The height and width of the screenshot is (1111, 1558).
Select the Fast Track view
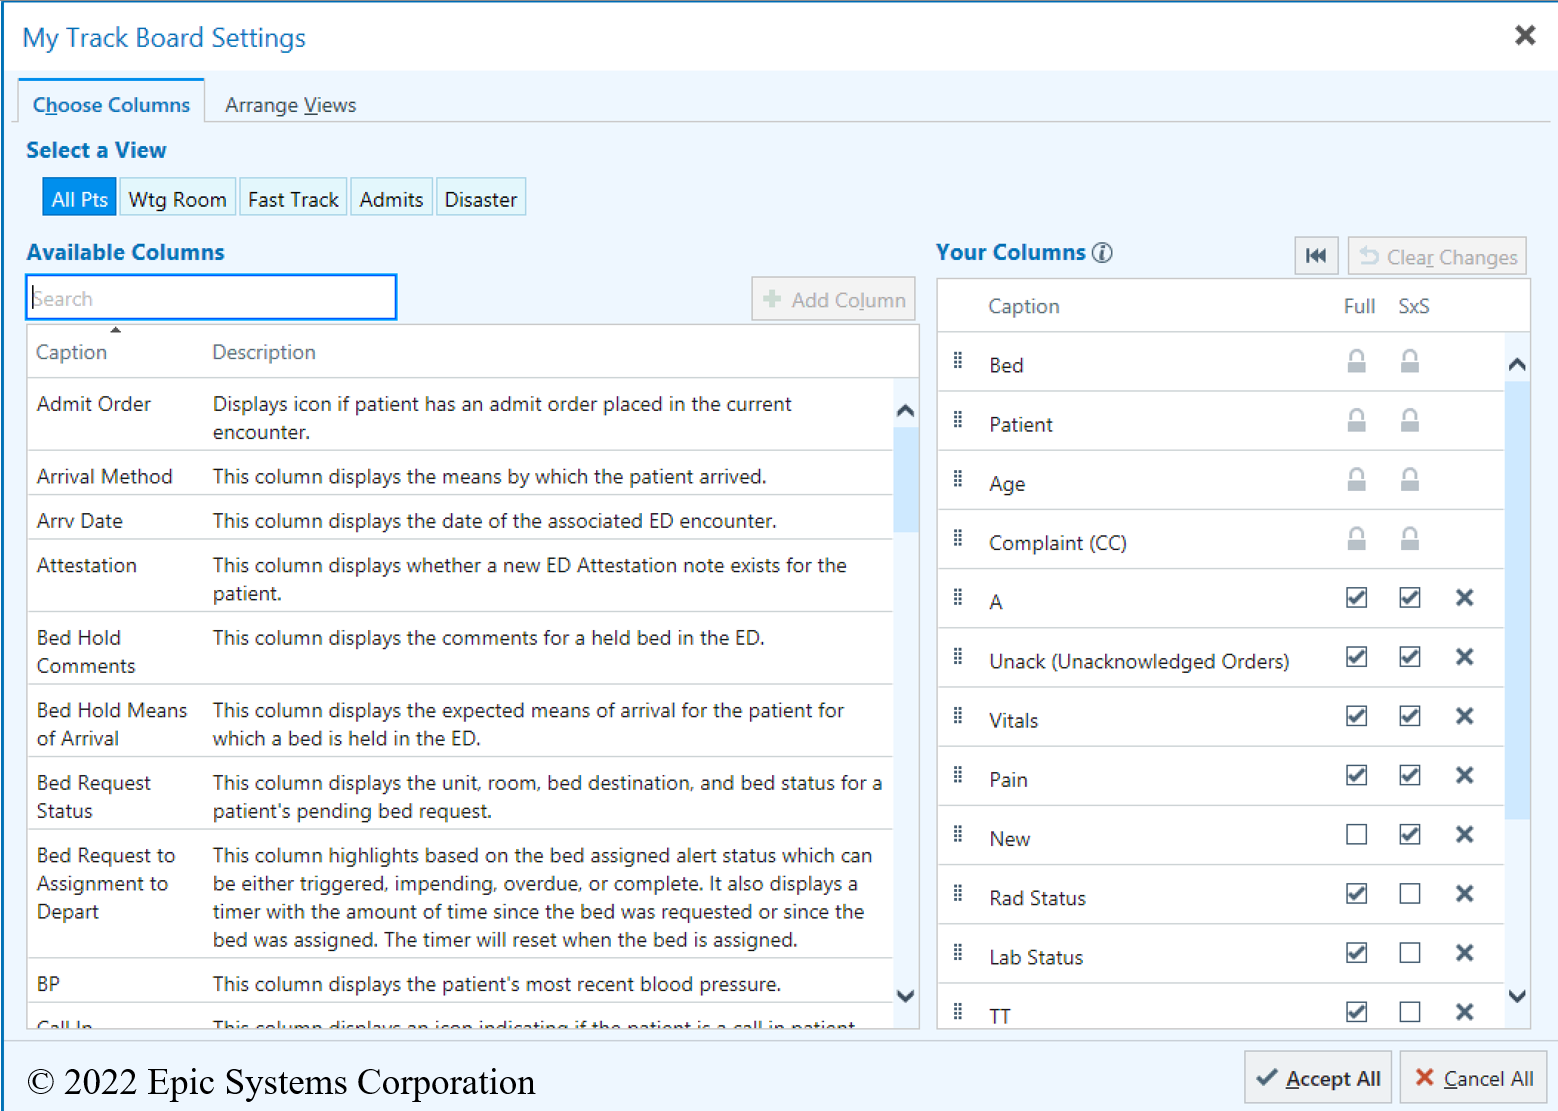293,199
